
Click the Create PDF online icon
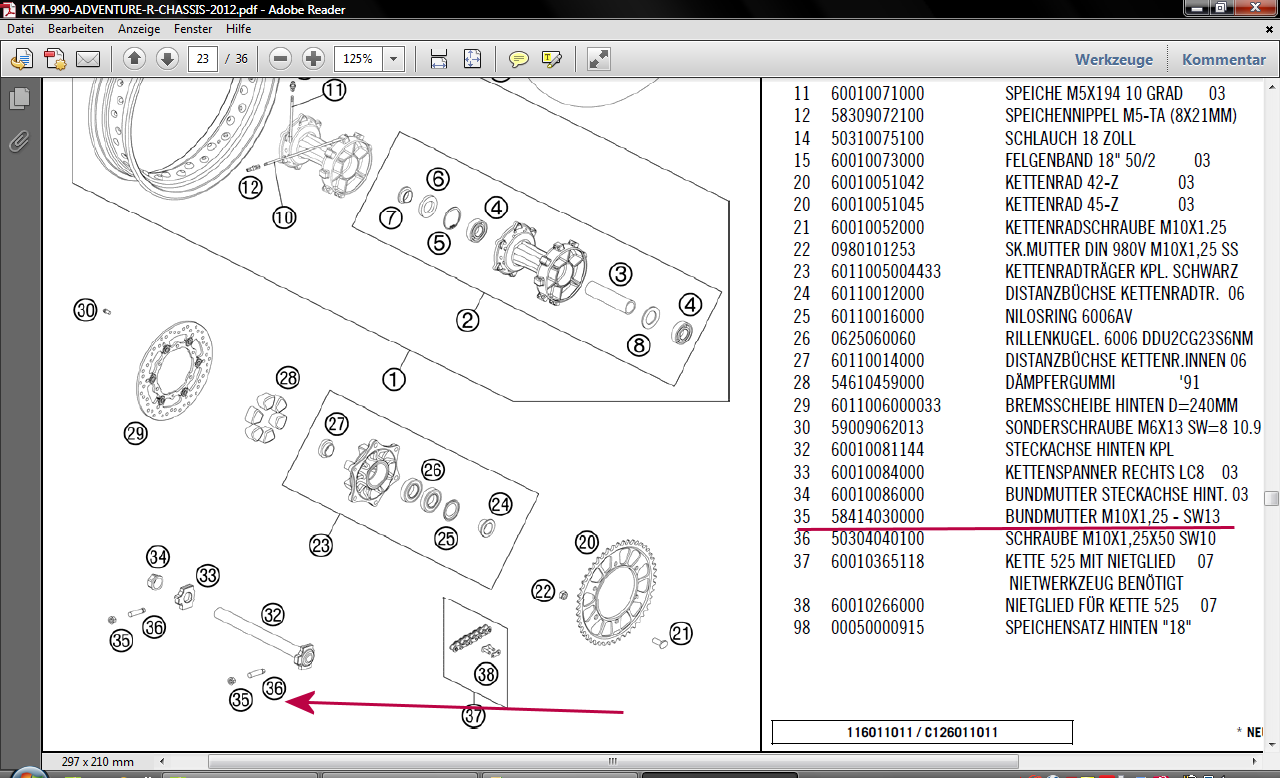[54, 59]
